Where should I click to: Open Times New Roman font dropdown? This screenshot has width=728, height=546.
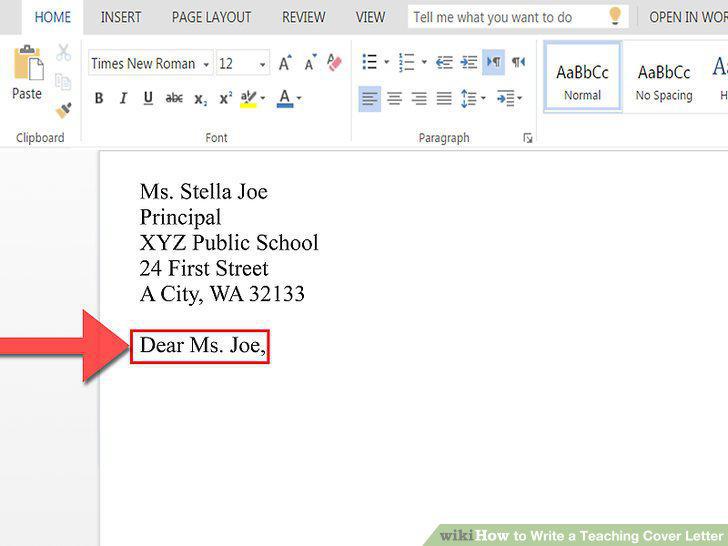tap(206, 64)
